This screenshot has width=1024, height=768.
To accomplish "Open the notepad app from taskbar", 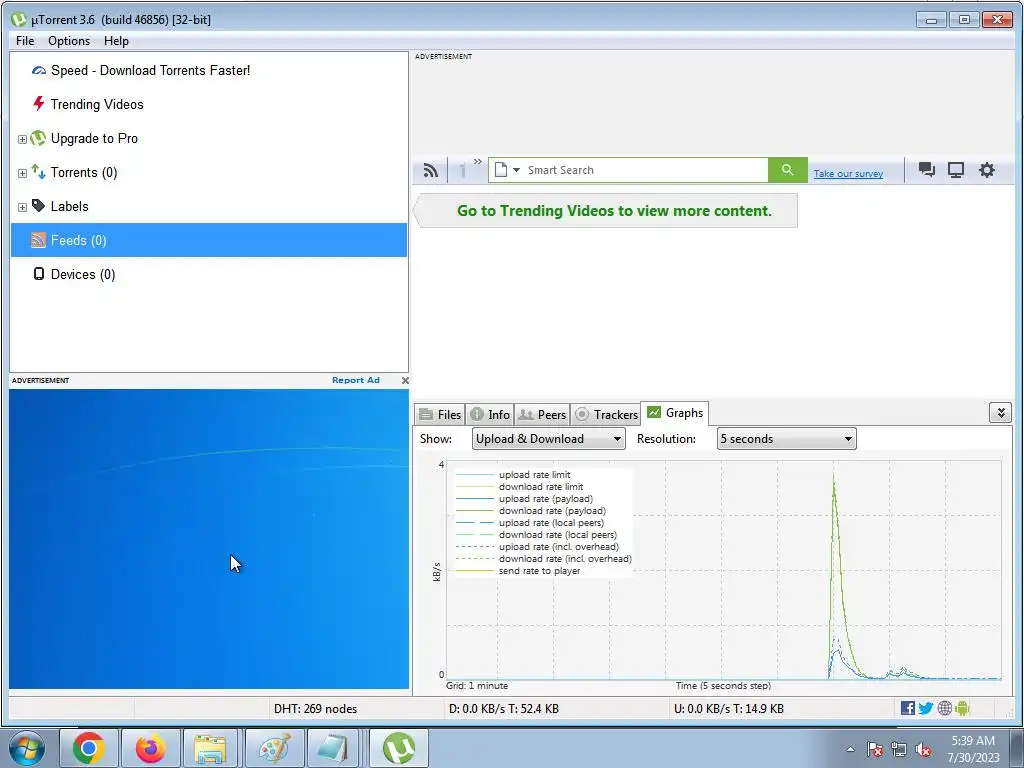I will (x=335, y=748).
